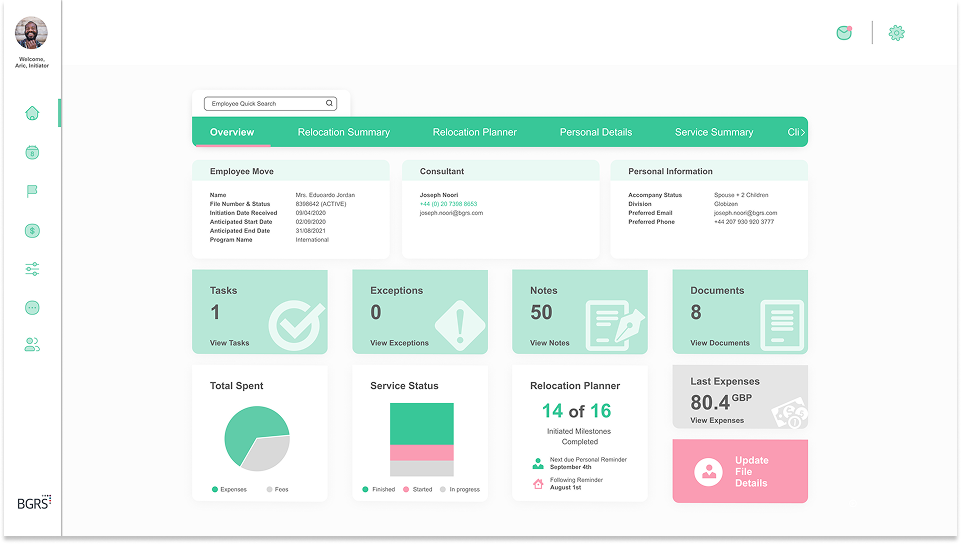Click the green Finished segment in Service Status
This screenshot has width=961, height=544.
tap(422, 424)
